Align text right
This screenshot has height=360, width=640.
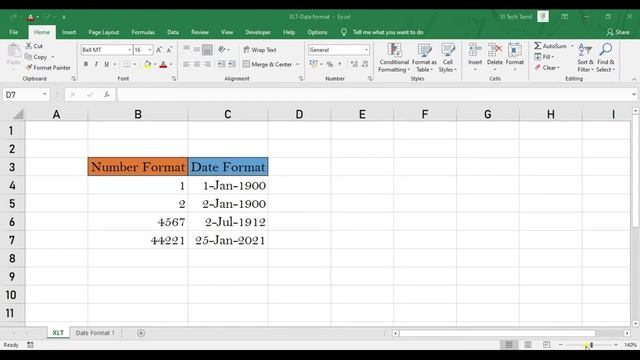[x=207, y=64]
